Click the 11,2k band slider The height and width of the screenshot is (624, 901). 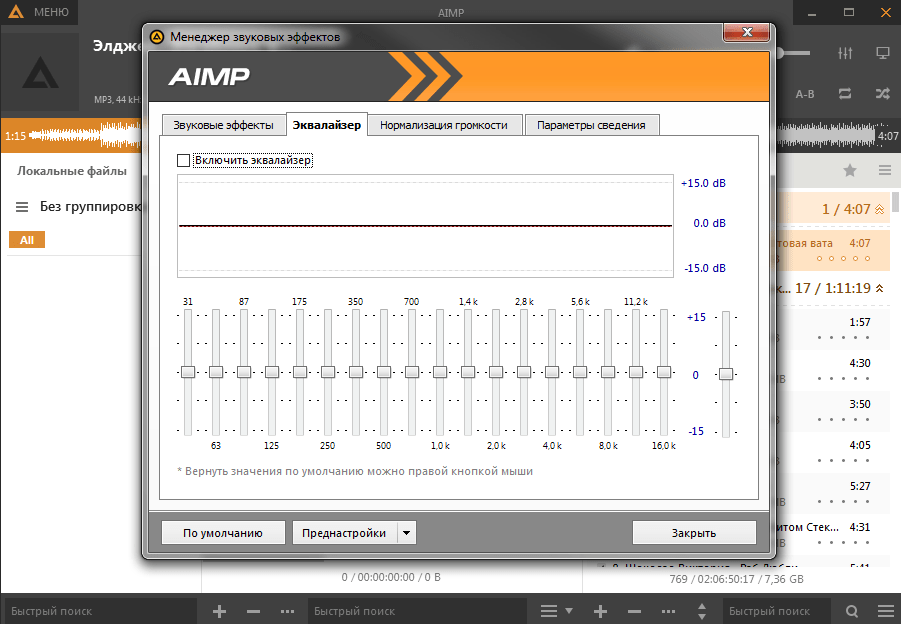[x=636, y=372]
